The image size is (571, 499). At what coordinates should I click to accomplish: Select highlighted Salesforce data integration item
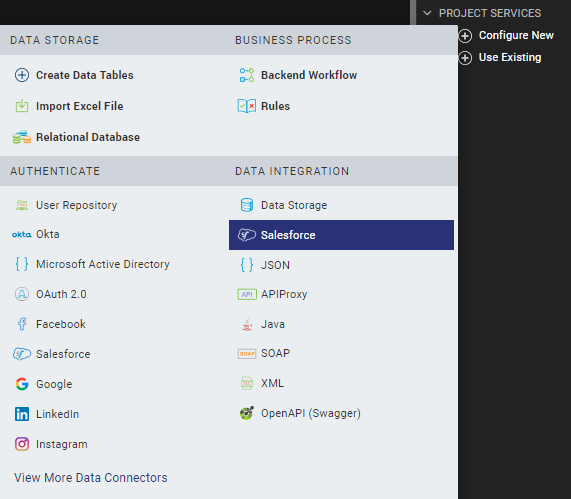point(341,235)
